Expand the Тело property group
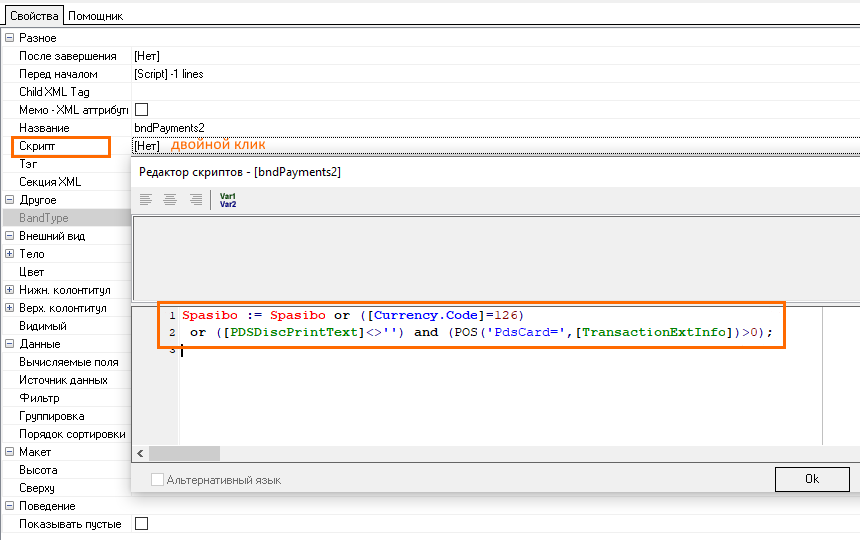Screen dimensions: 860x540 point(9,254)
